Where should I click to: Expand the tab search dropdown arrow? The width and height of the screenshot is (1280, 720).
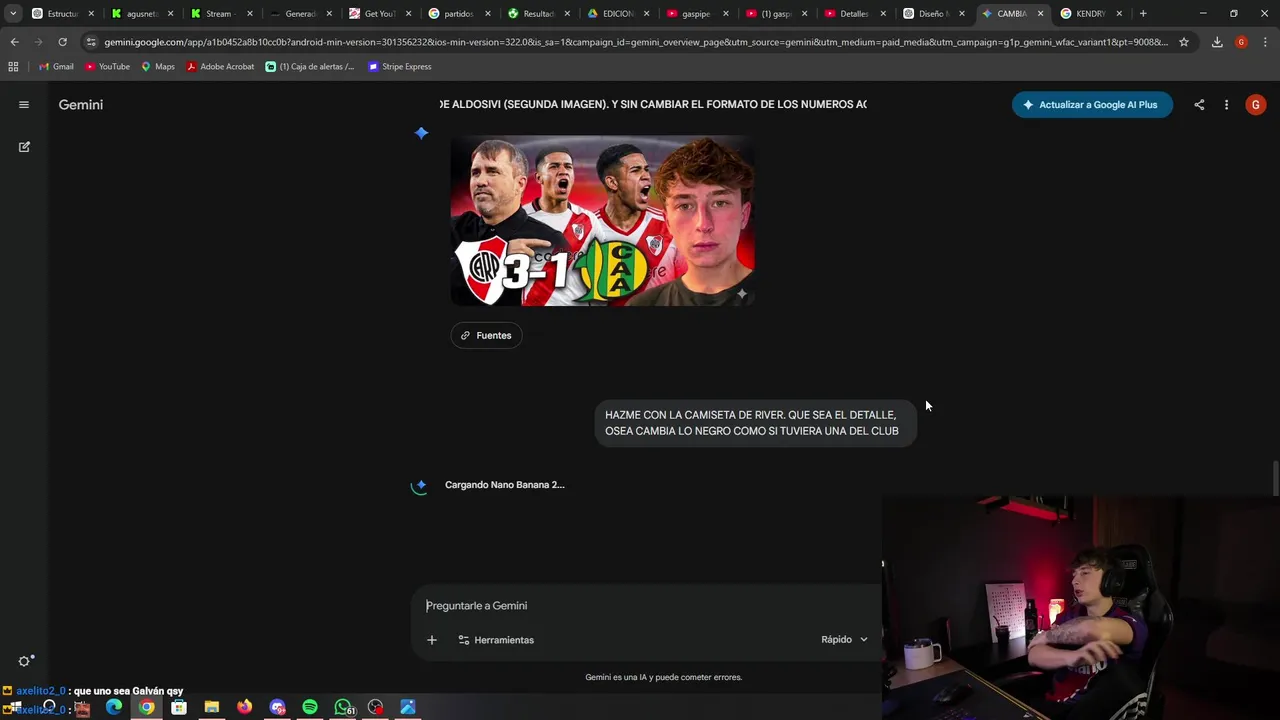(x=13, y=14)
